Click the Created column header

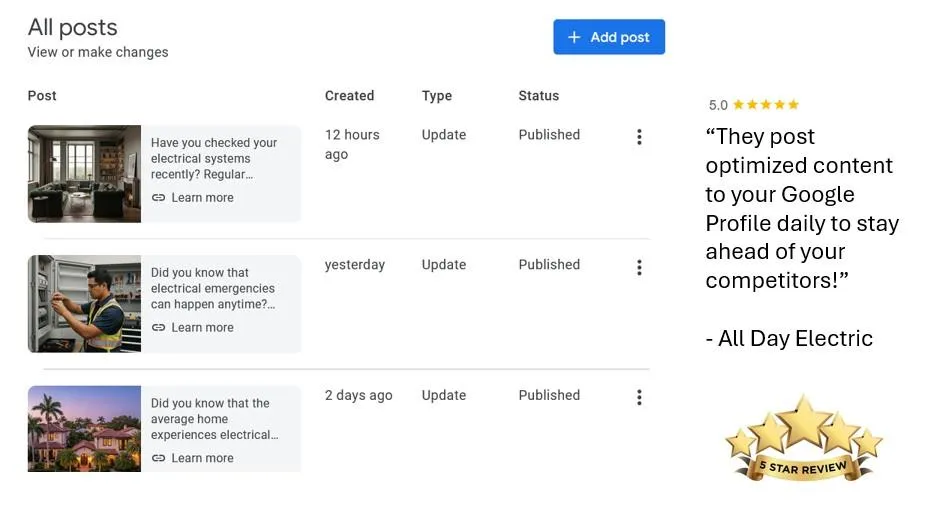(349, 96)
